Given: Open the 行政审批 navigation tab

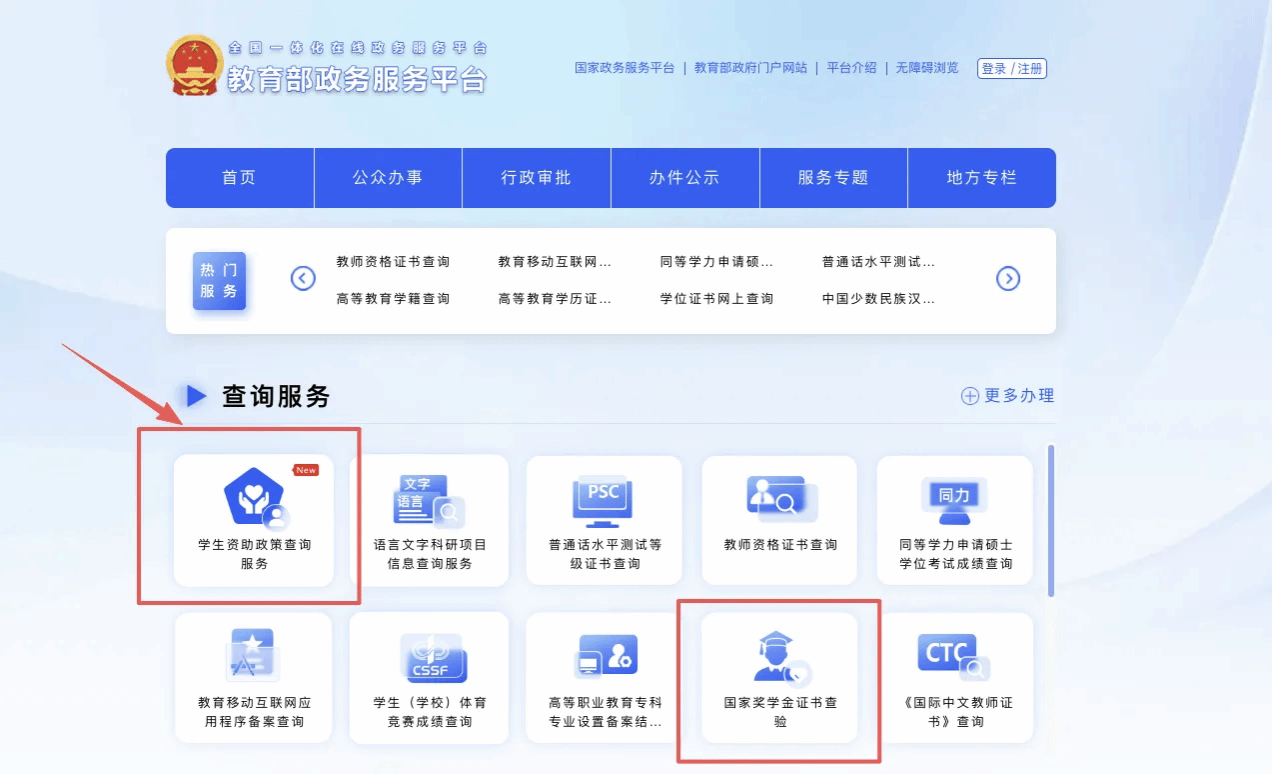Looking at the screenshot, I should point(536,178).
